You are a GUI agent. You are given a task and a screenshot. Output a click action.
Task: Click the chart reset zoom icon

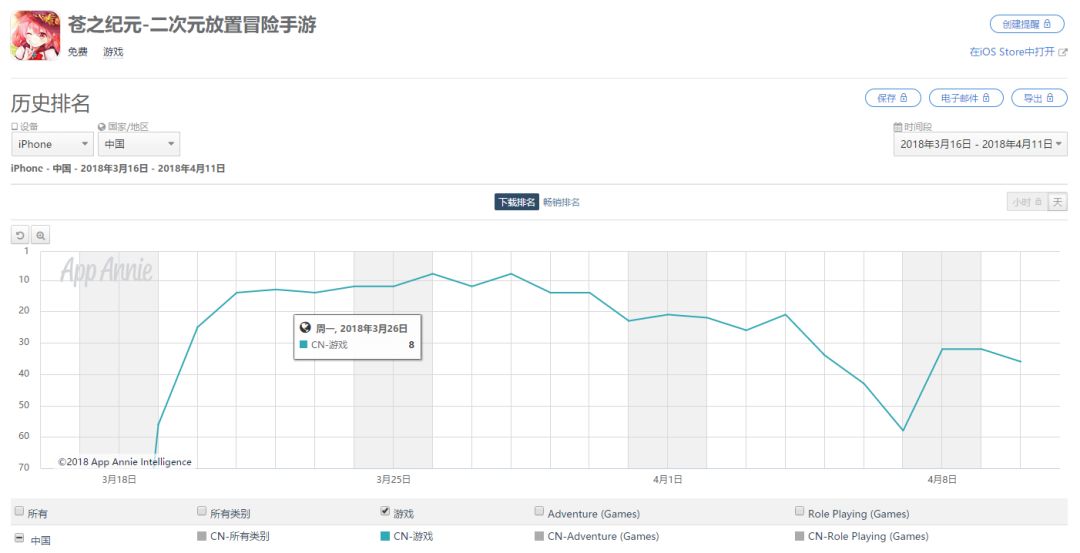pos(20,235)
